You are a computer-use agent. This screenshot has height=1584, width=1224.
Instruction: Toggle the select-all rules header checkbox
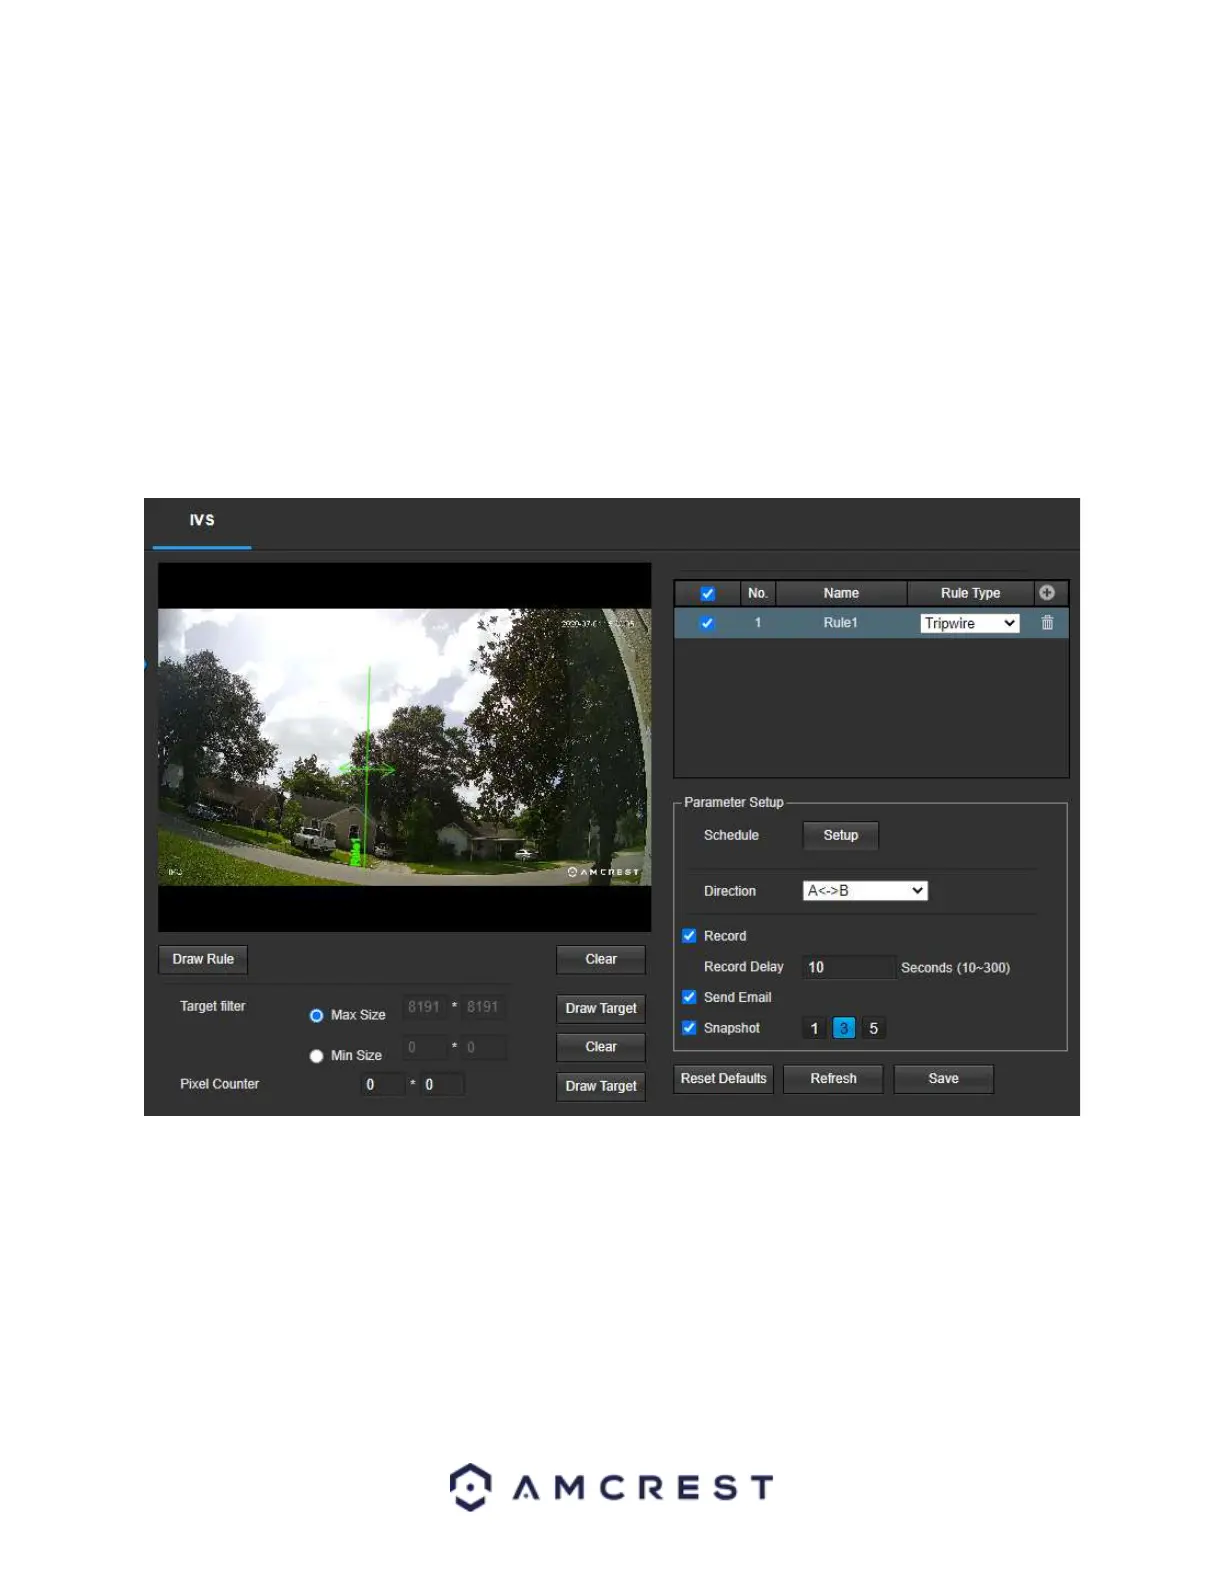tap(707, 593)
